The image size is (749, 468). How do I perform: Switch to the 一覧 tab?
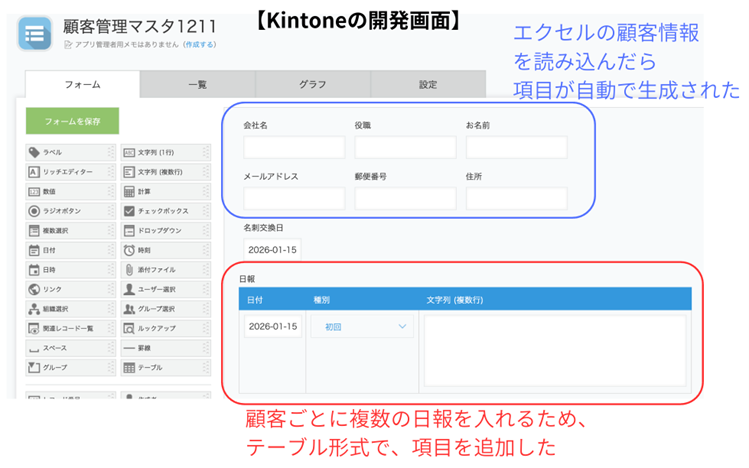pos(197,85)
